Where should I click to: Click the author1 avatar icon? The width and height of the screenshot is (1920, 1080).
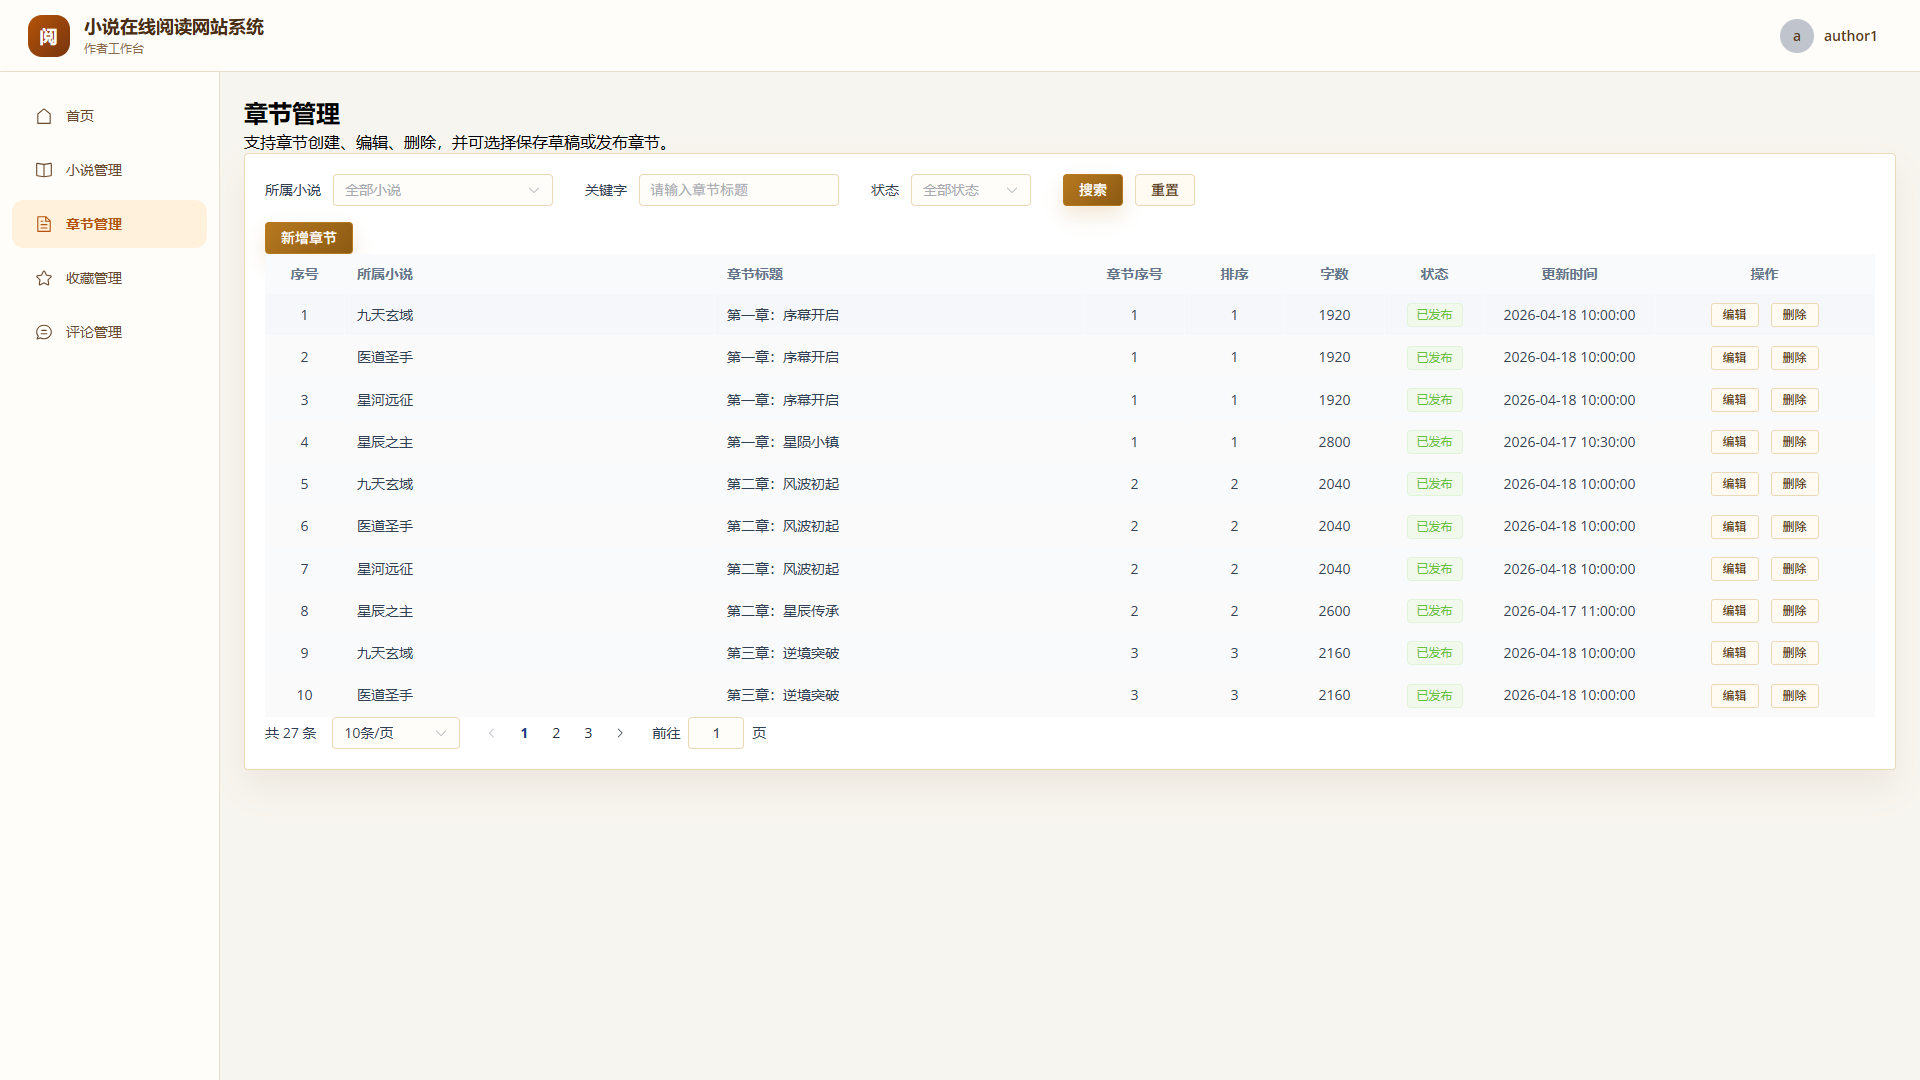pos(1796,36)
